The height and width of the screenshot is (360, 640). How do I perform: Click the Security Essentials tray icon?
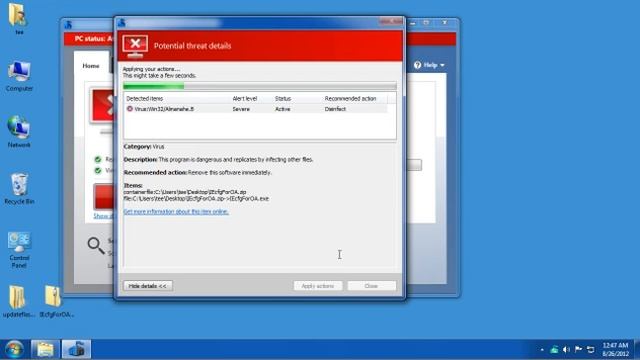(554, 349)
